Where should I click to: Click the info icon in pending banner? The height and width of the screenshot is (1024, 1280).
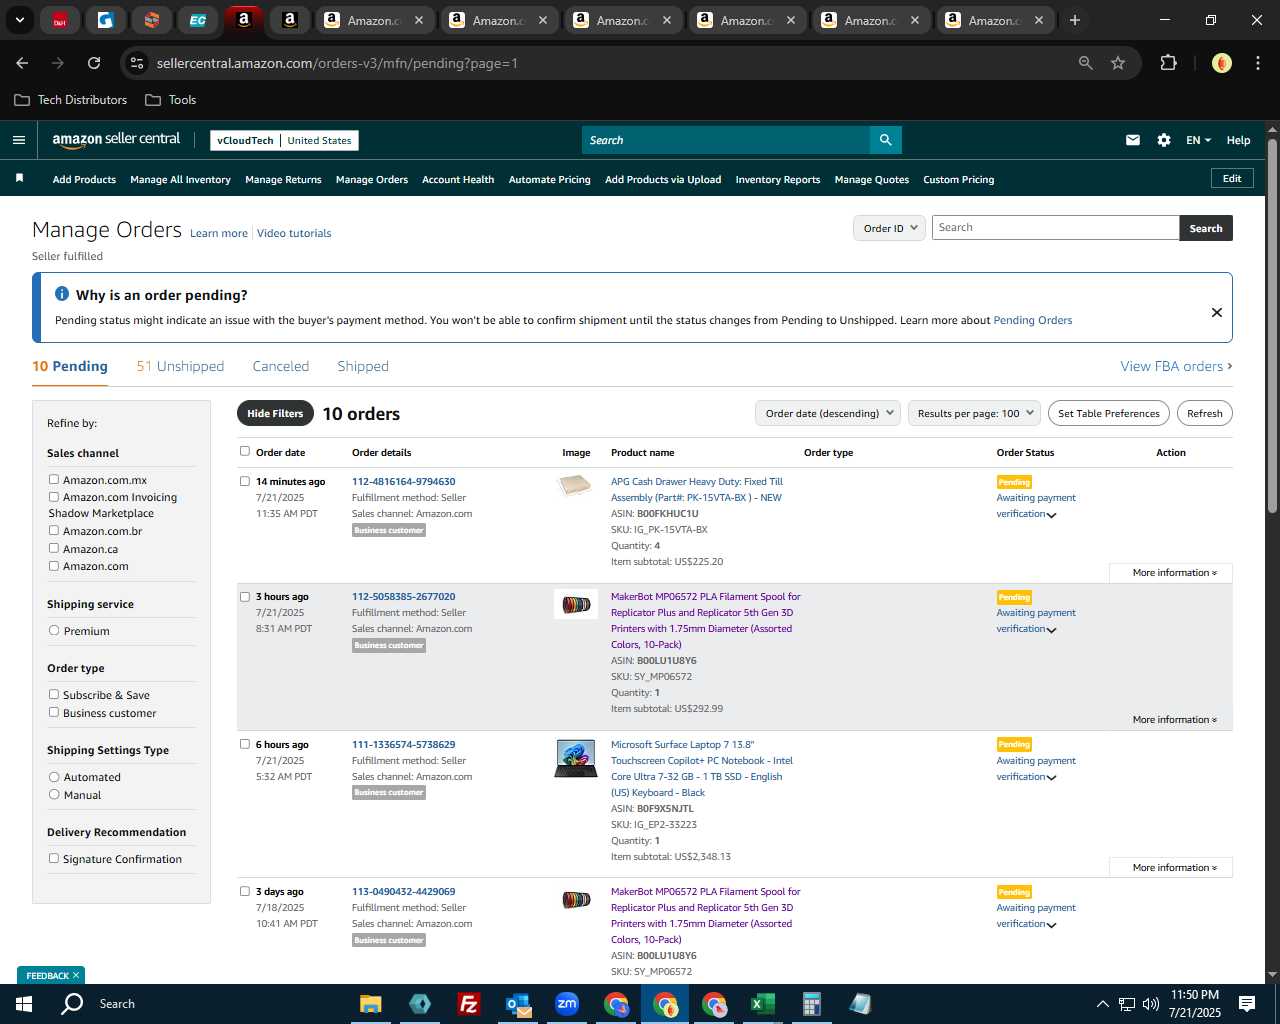pos(62,294)
